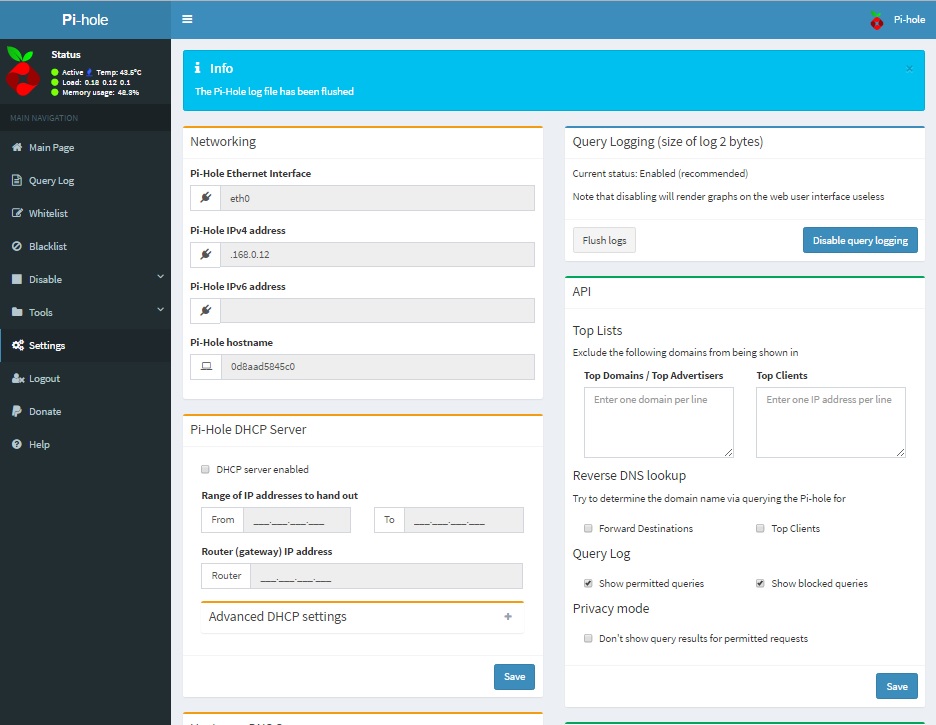This screenshot has height=725, width=936.
Task: Select the Logout menu item
Action: (x=85, y=378)
